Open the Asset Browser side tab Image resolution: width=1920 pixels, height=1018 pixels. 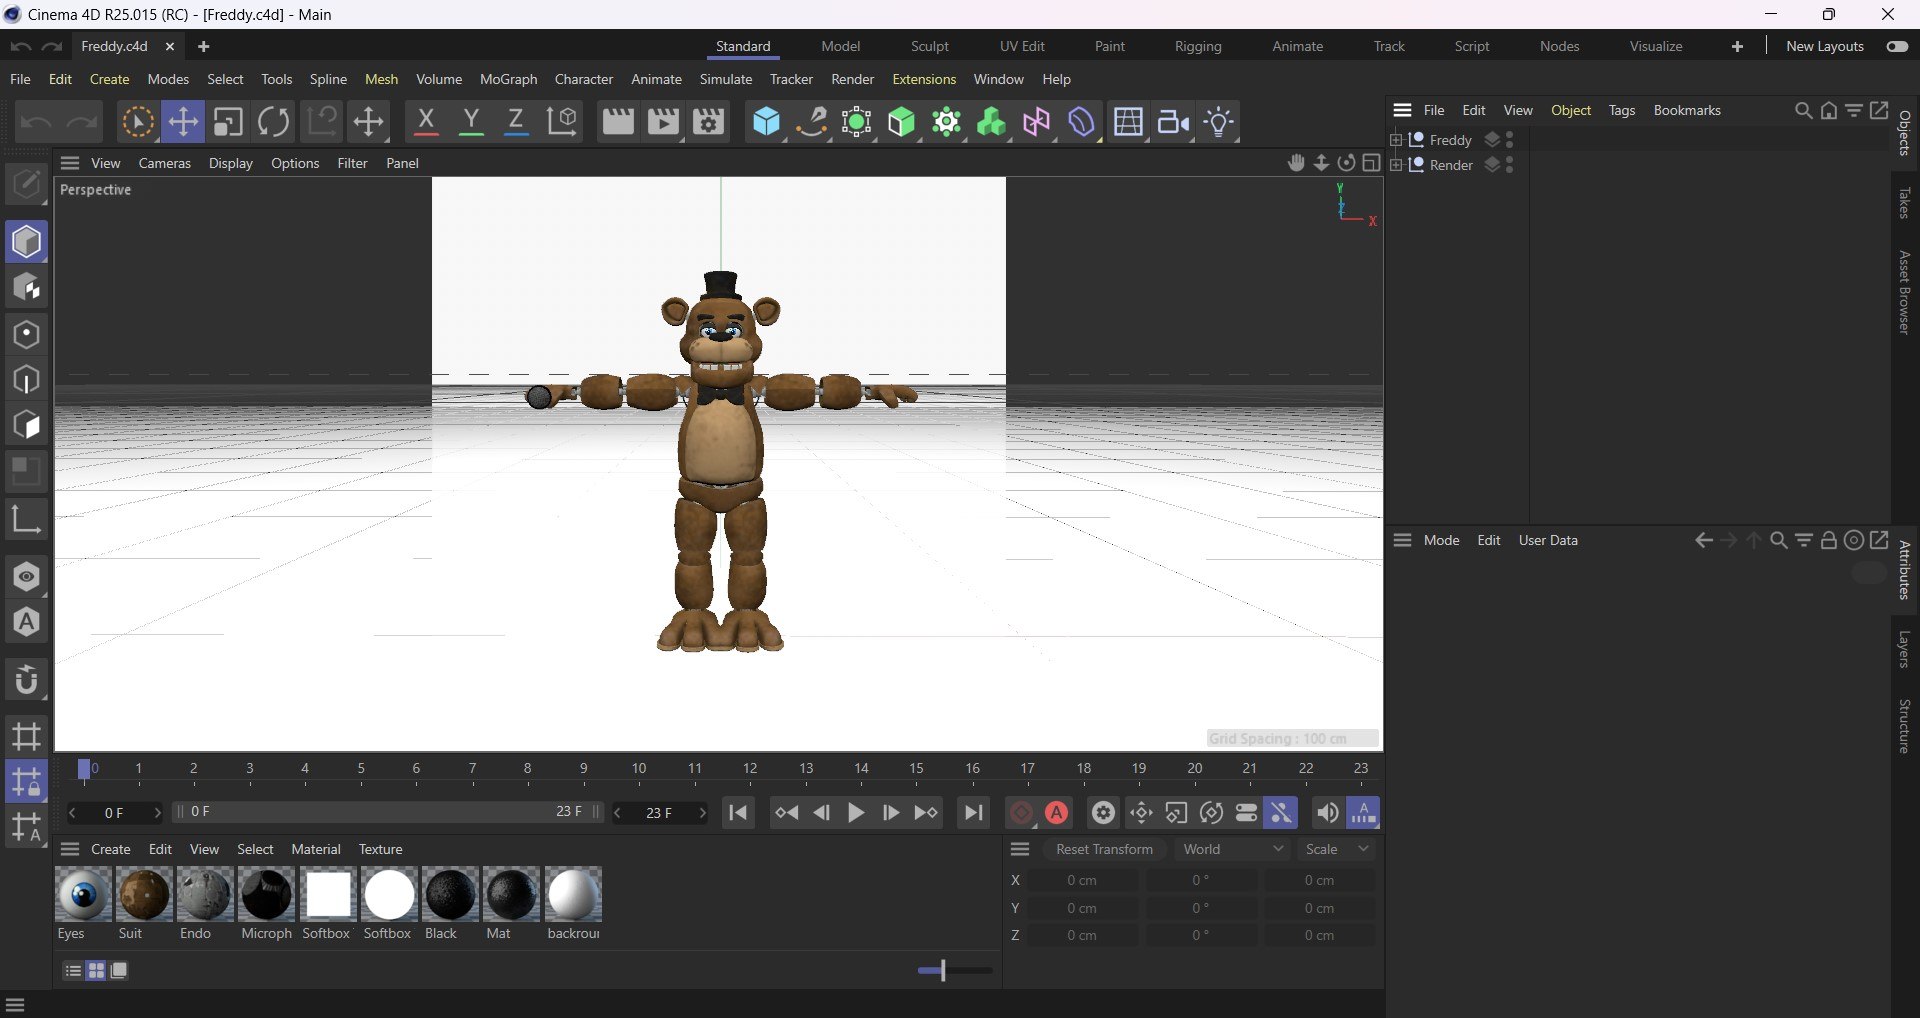(1905, 292)
